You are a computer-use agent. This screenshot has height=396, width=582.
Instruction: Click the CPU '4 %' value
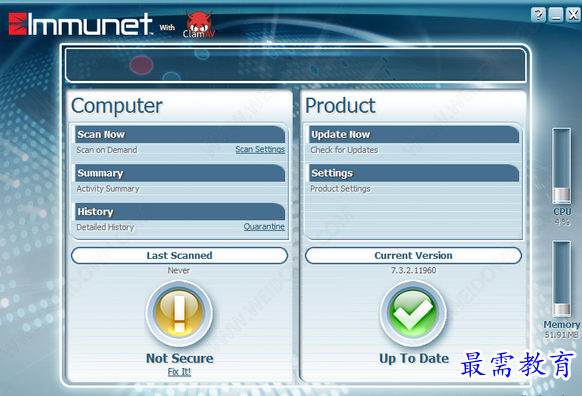point(562,222)
